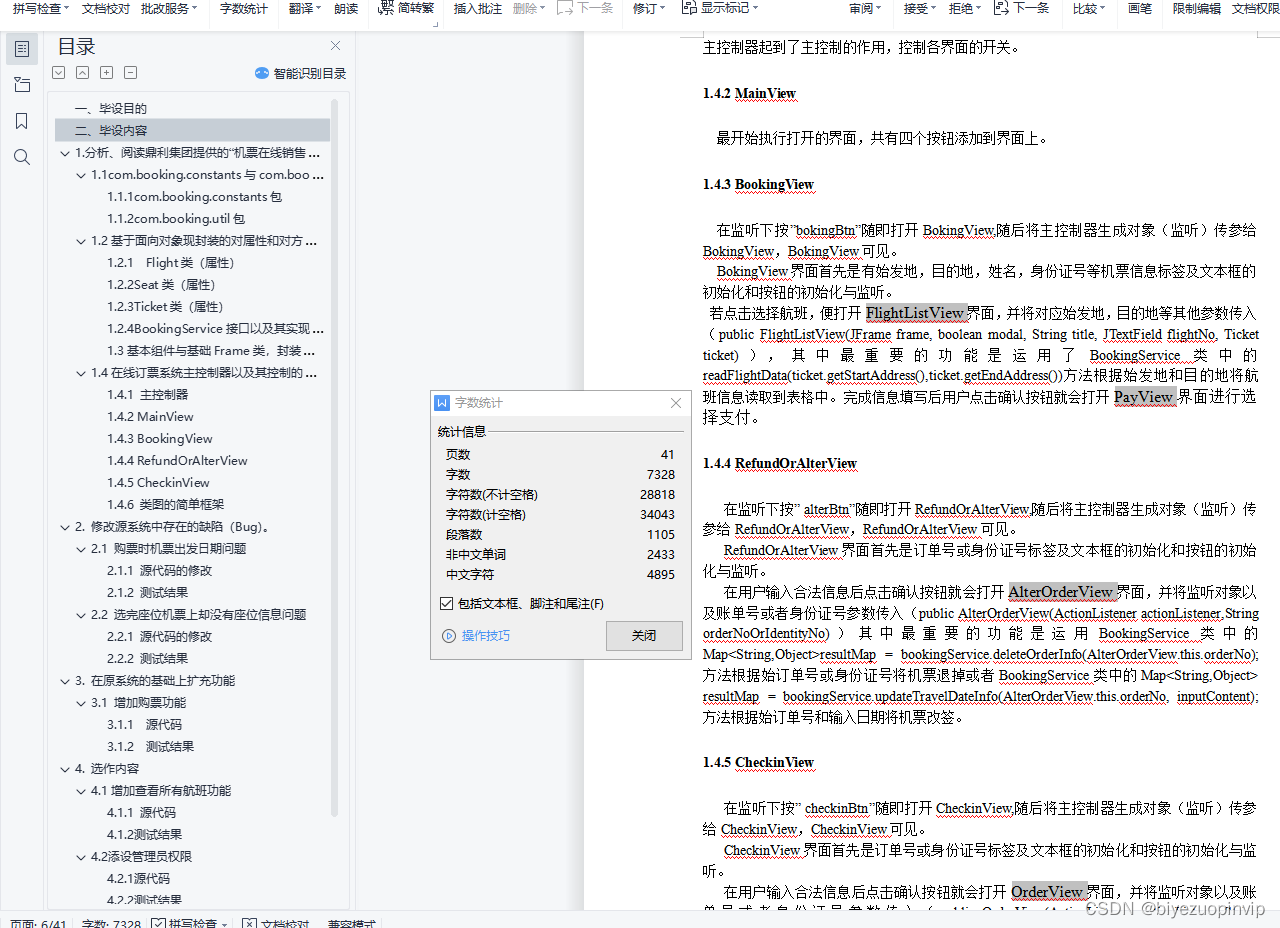
Task: Close the 目录 navigation pane
Action: 336,45
